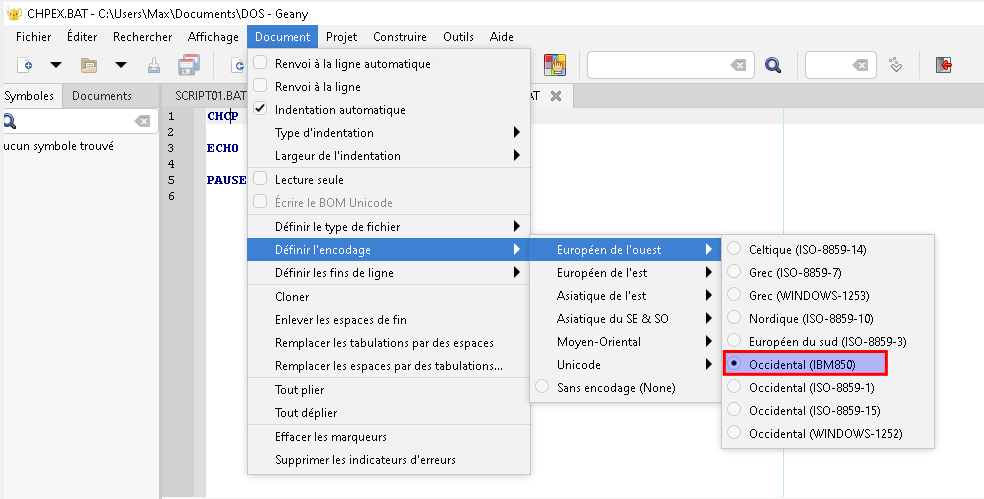Click Enlever les espaces de fin

coord(341,320)
